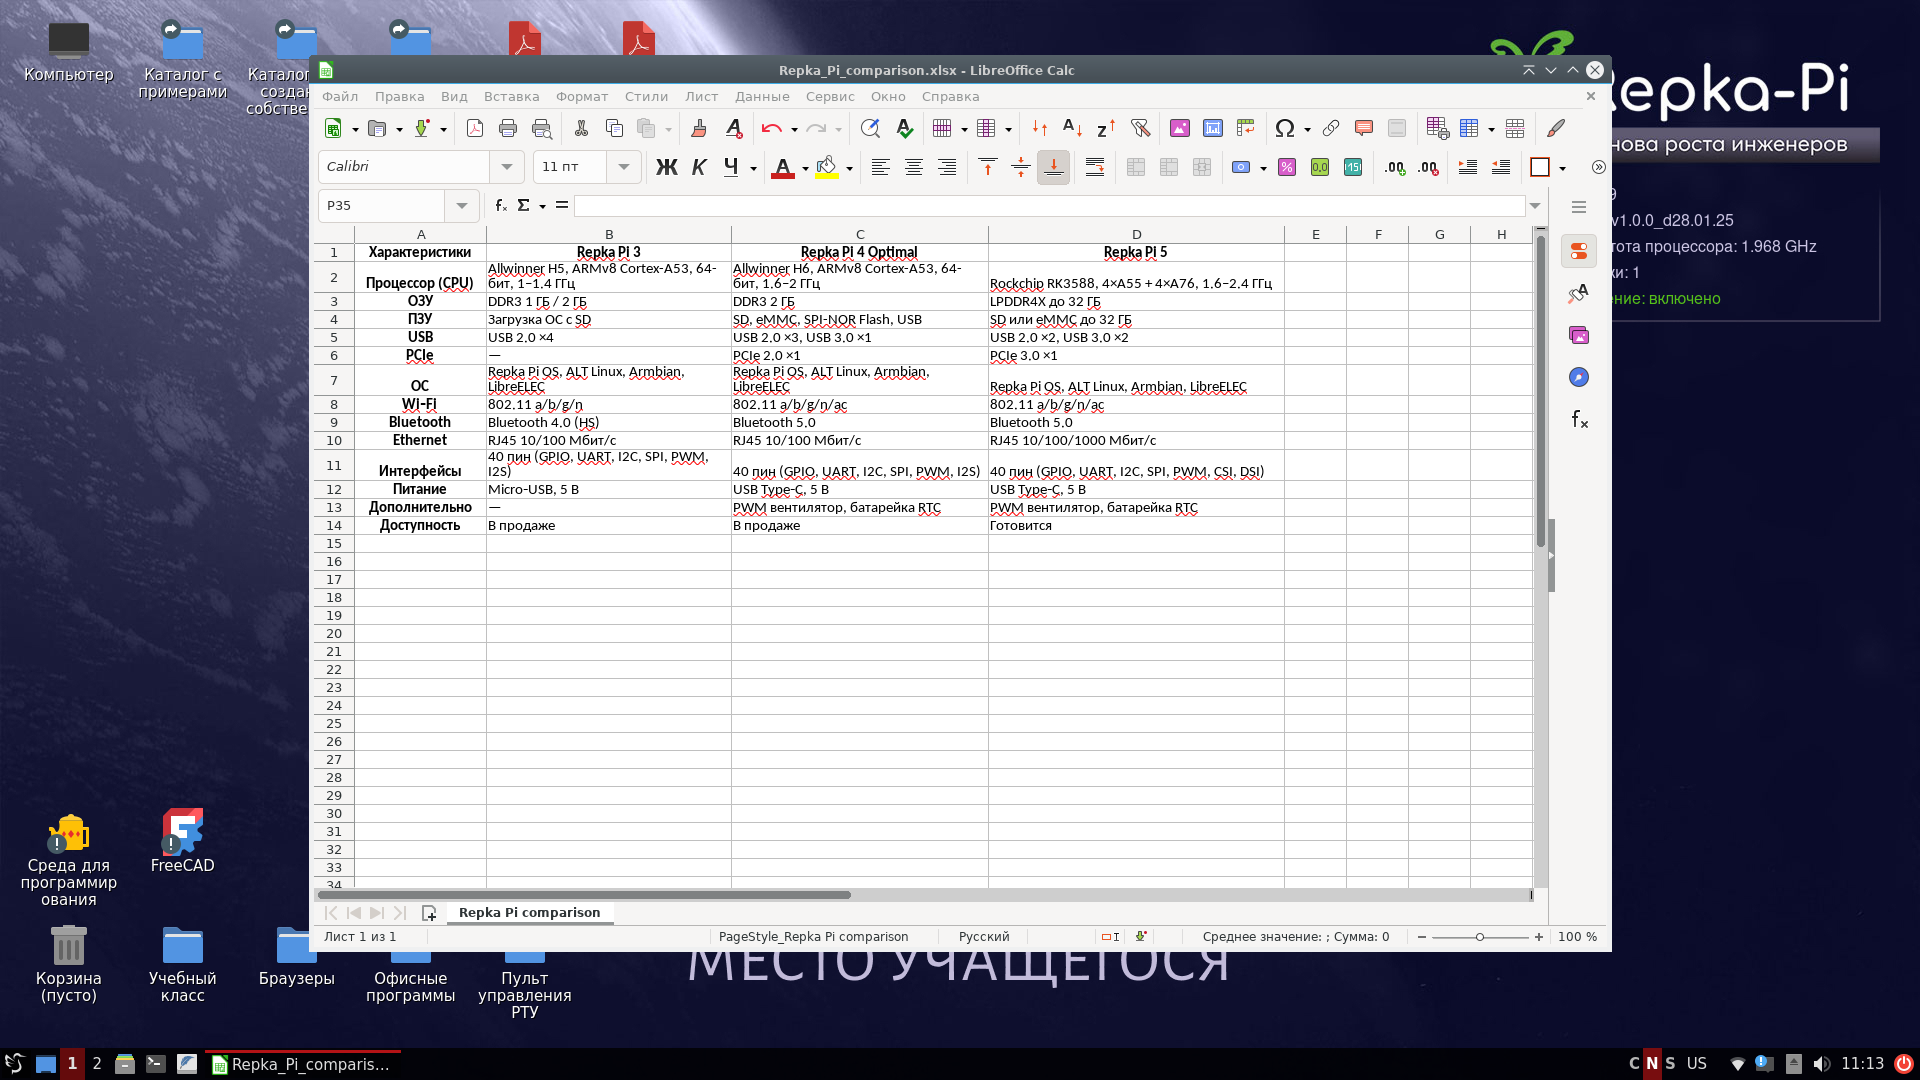The height and width of the screenshot is (1080, 1920).
Task: Enable italic formatting (K)
Action: click(698, 167)
